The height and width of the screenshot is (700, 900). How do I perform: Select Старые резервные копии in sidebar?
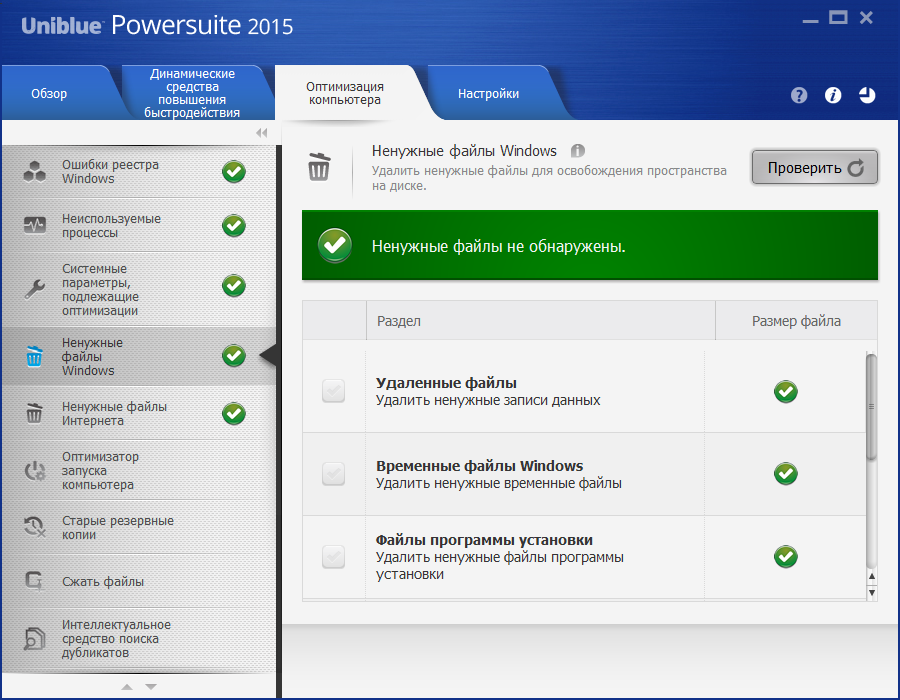pyautogui.click(x=117, y=527)
